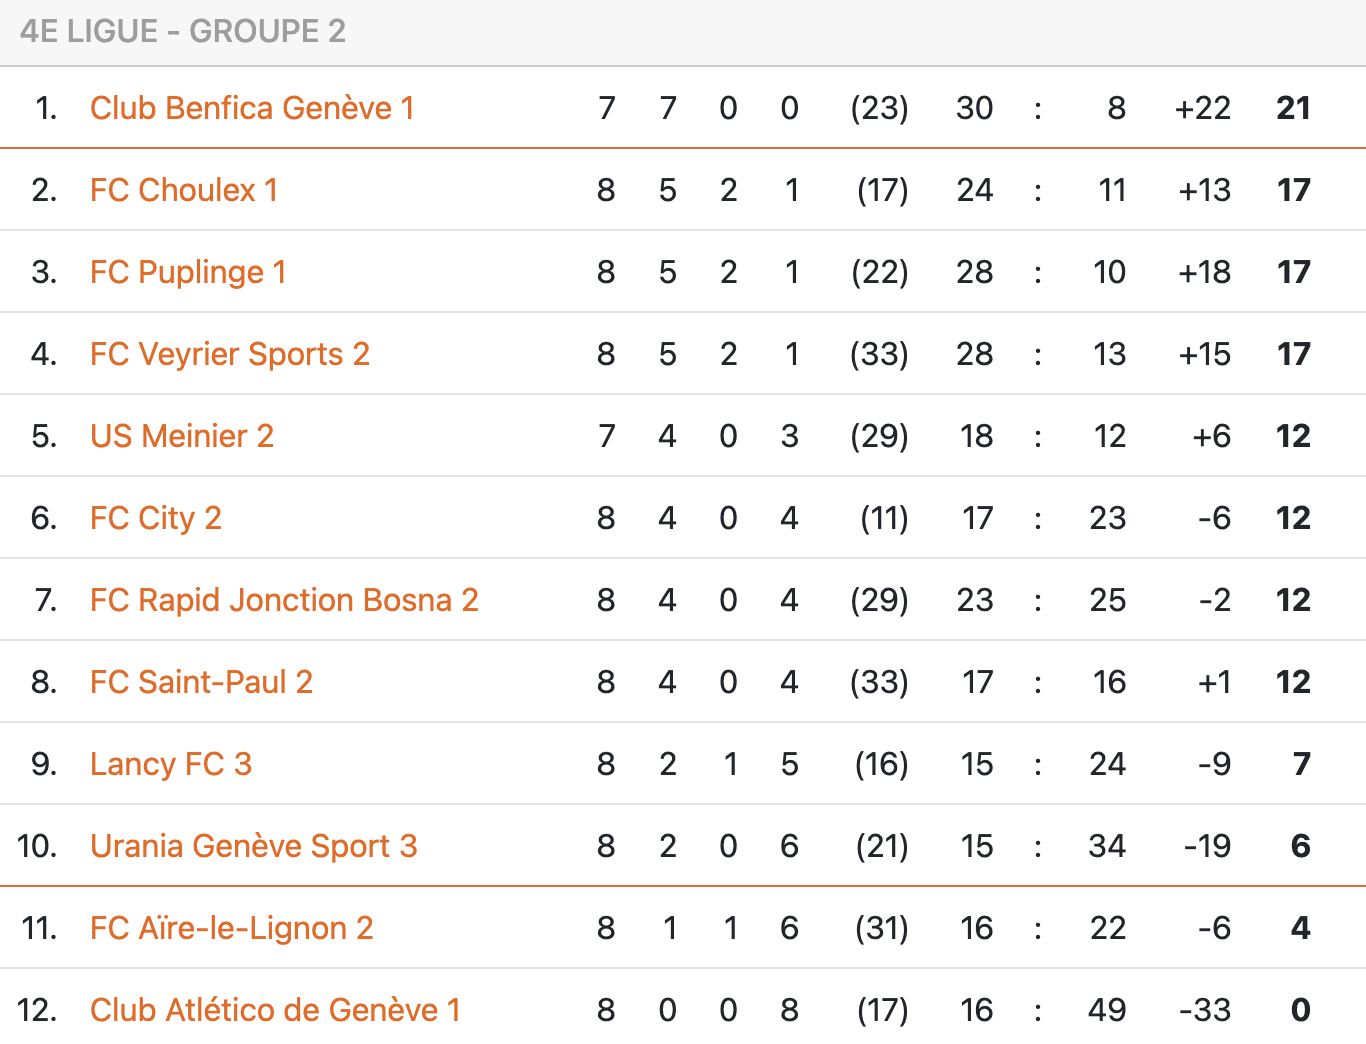Click the FC Choulex 1 team link
Viewport: 1366px width, 1044px height.
click(184, 190)
